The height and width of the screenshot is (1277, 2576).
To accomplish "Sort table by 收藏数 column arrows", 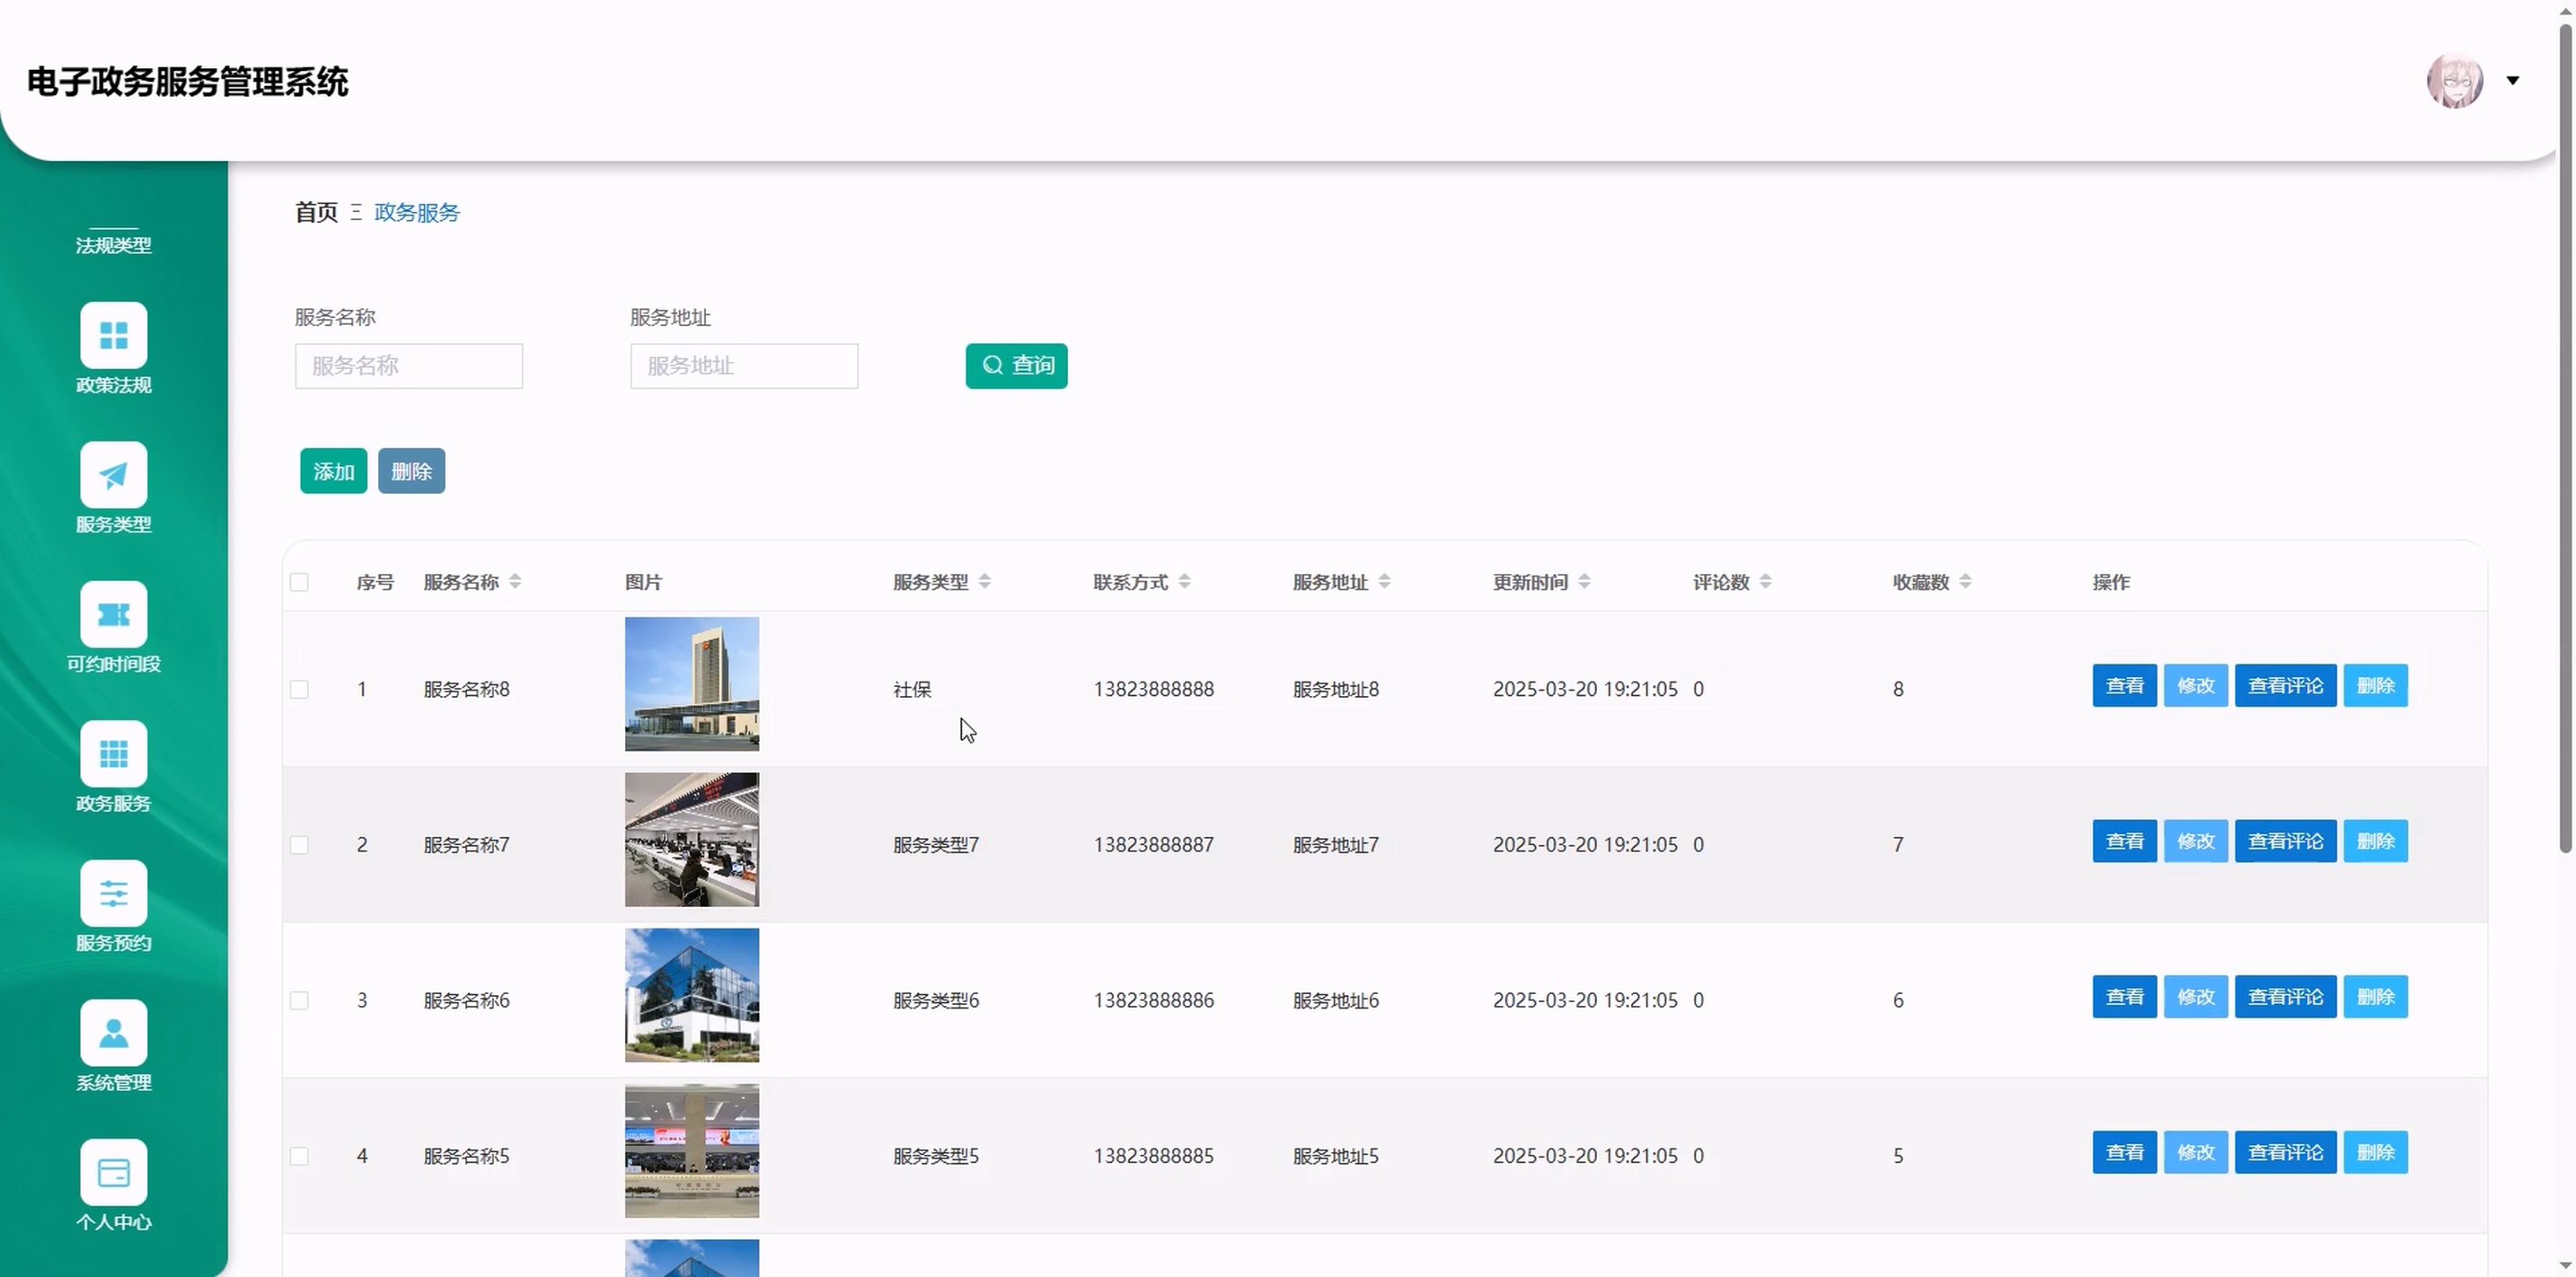I will (x=1965, y=581).
